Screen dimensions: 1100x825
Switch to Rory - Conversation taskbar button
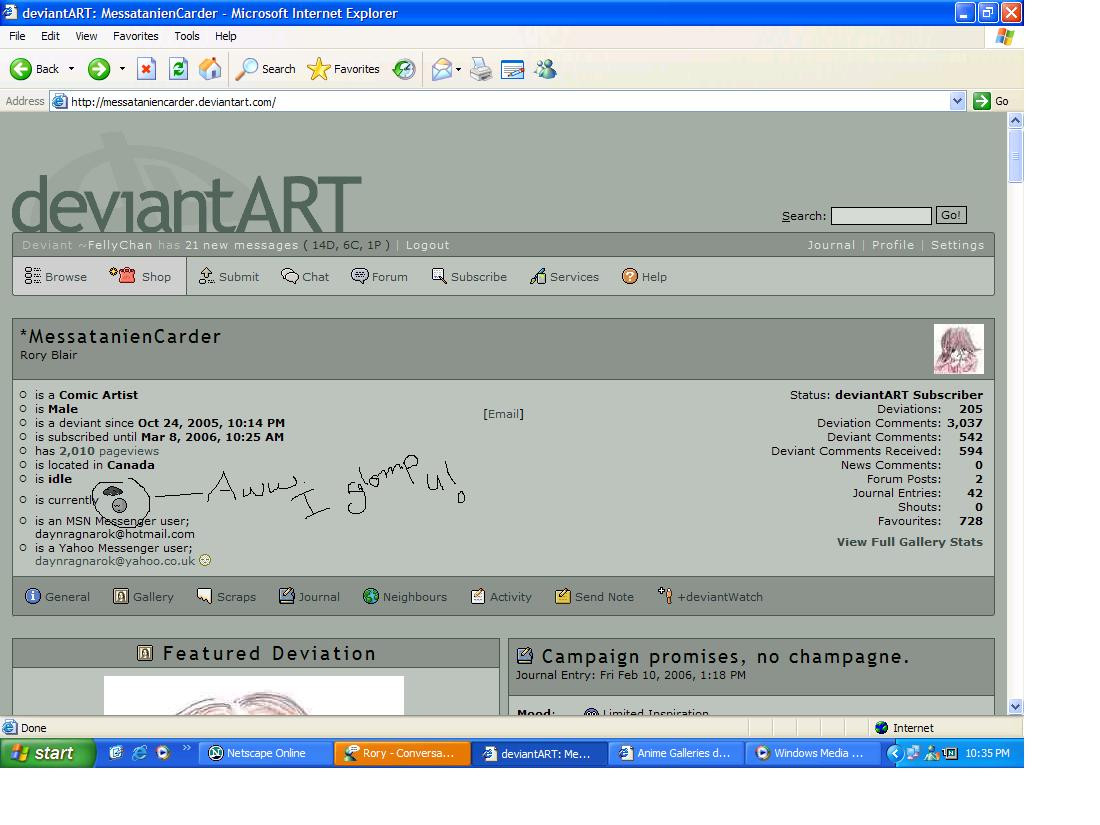[402, 753]
